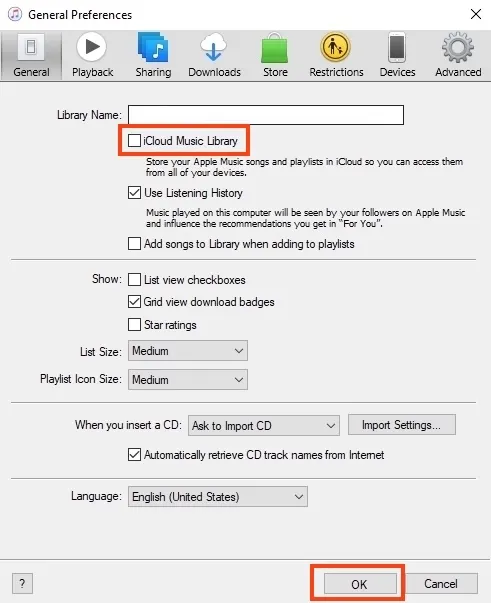Open the Advanced preferences tab

tap(458, 56)
